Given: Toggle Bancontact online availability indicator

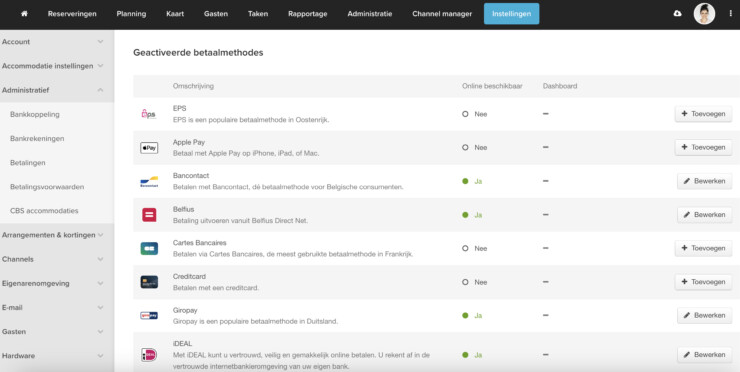Looking at the screenshot, I should (x=465, y=181).
